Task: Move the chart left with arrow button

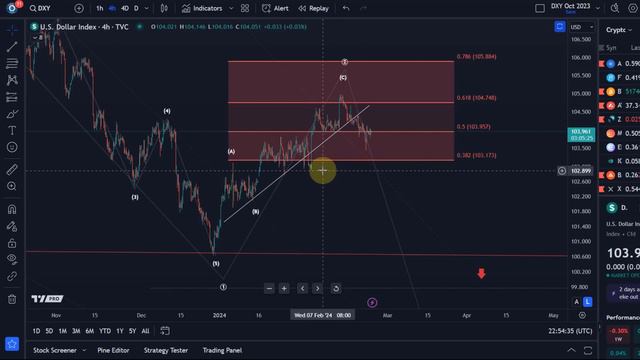Action: coord(302,289)
